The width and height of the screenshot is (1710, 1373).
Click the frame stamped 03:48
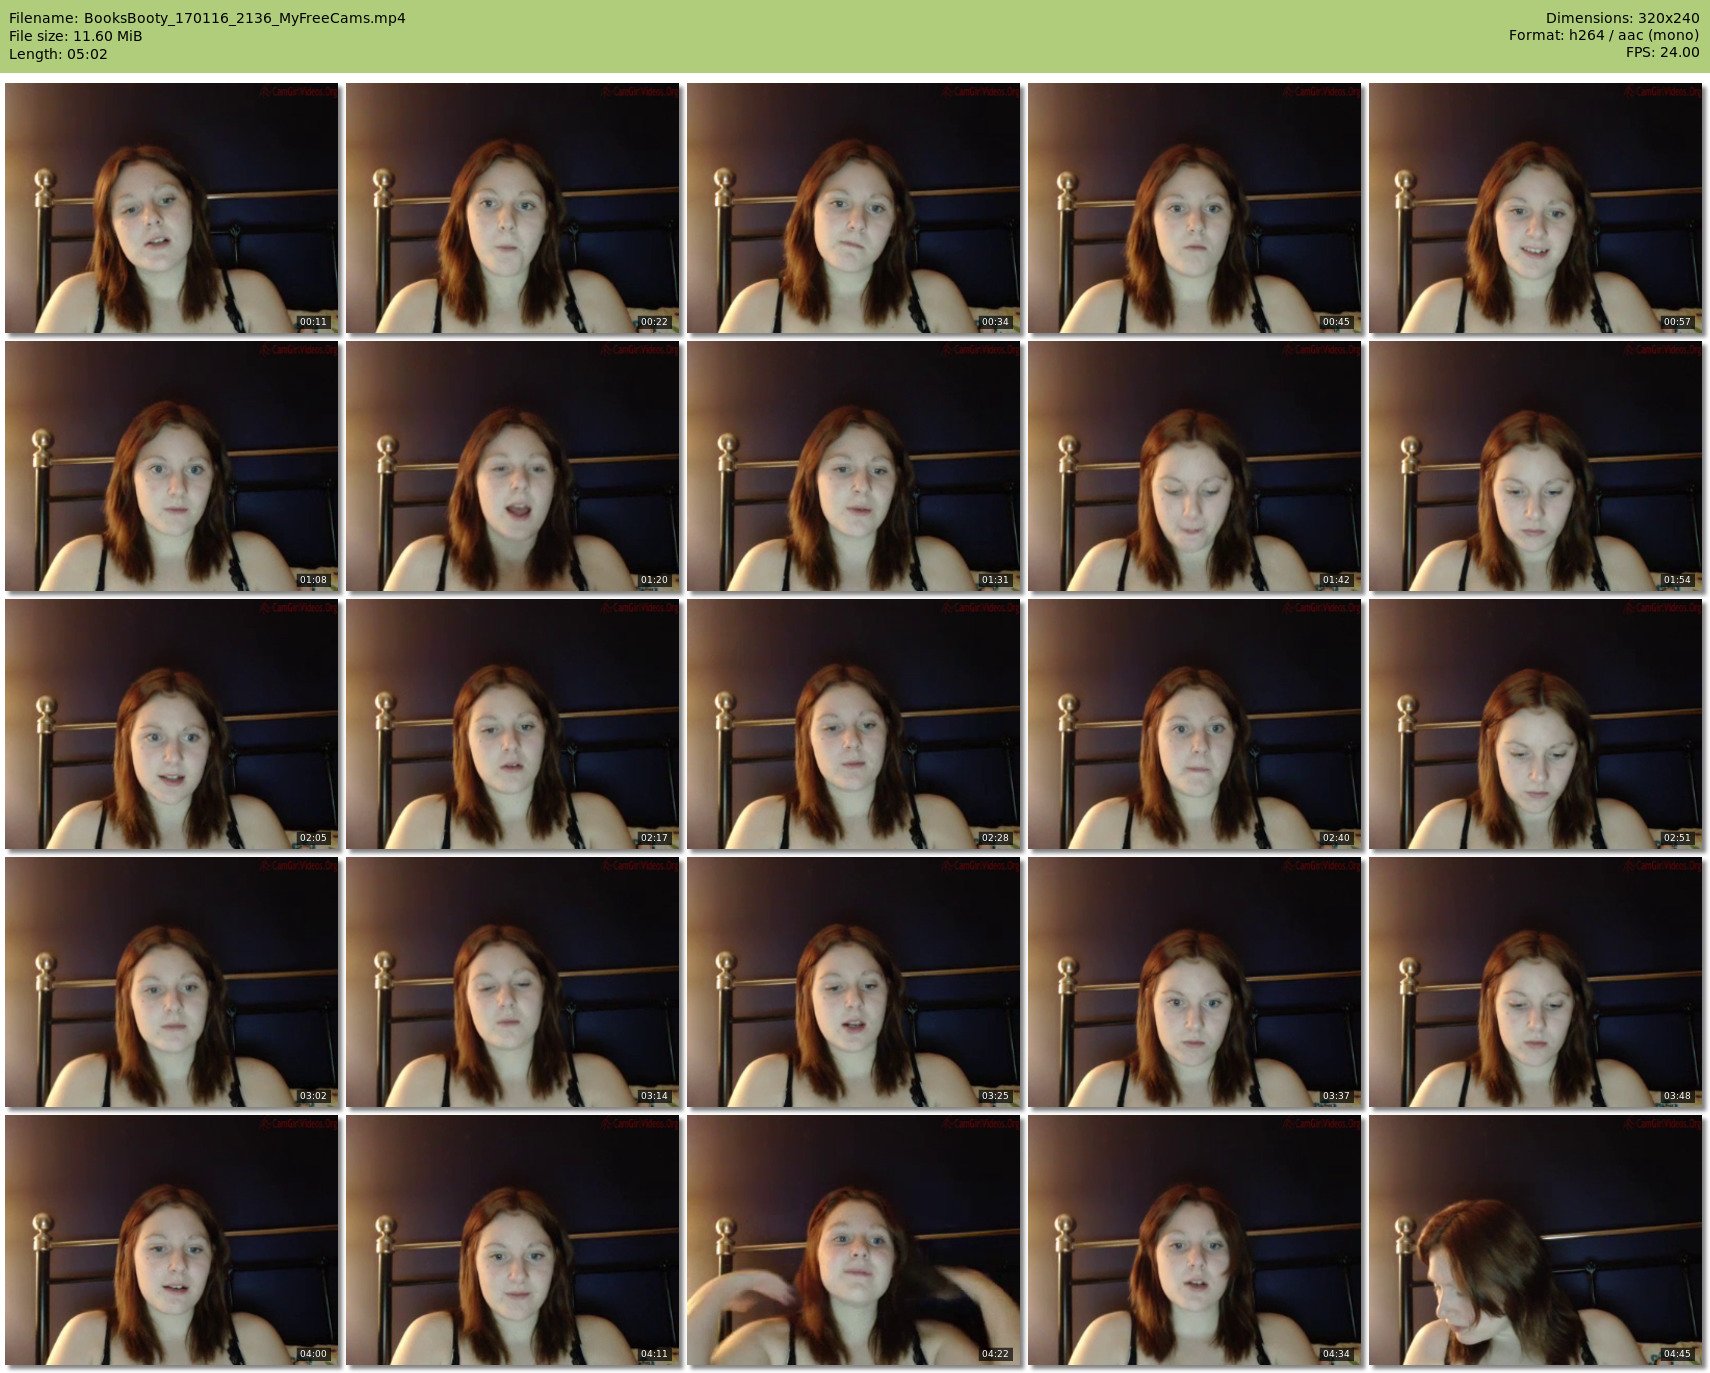tap(1536, 982)
